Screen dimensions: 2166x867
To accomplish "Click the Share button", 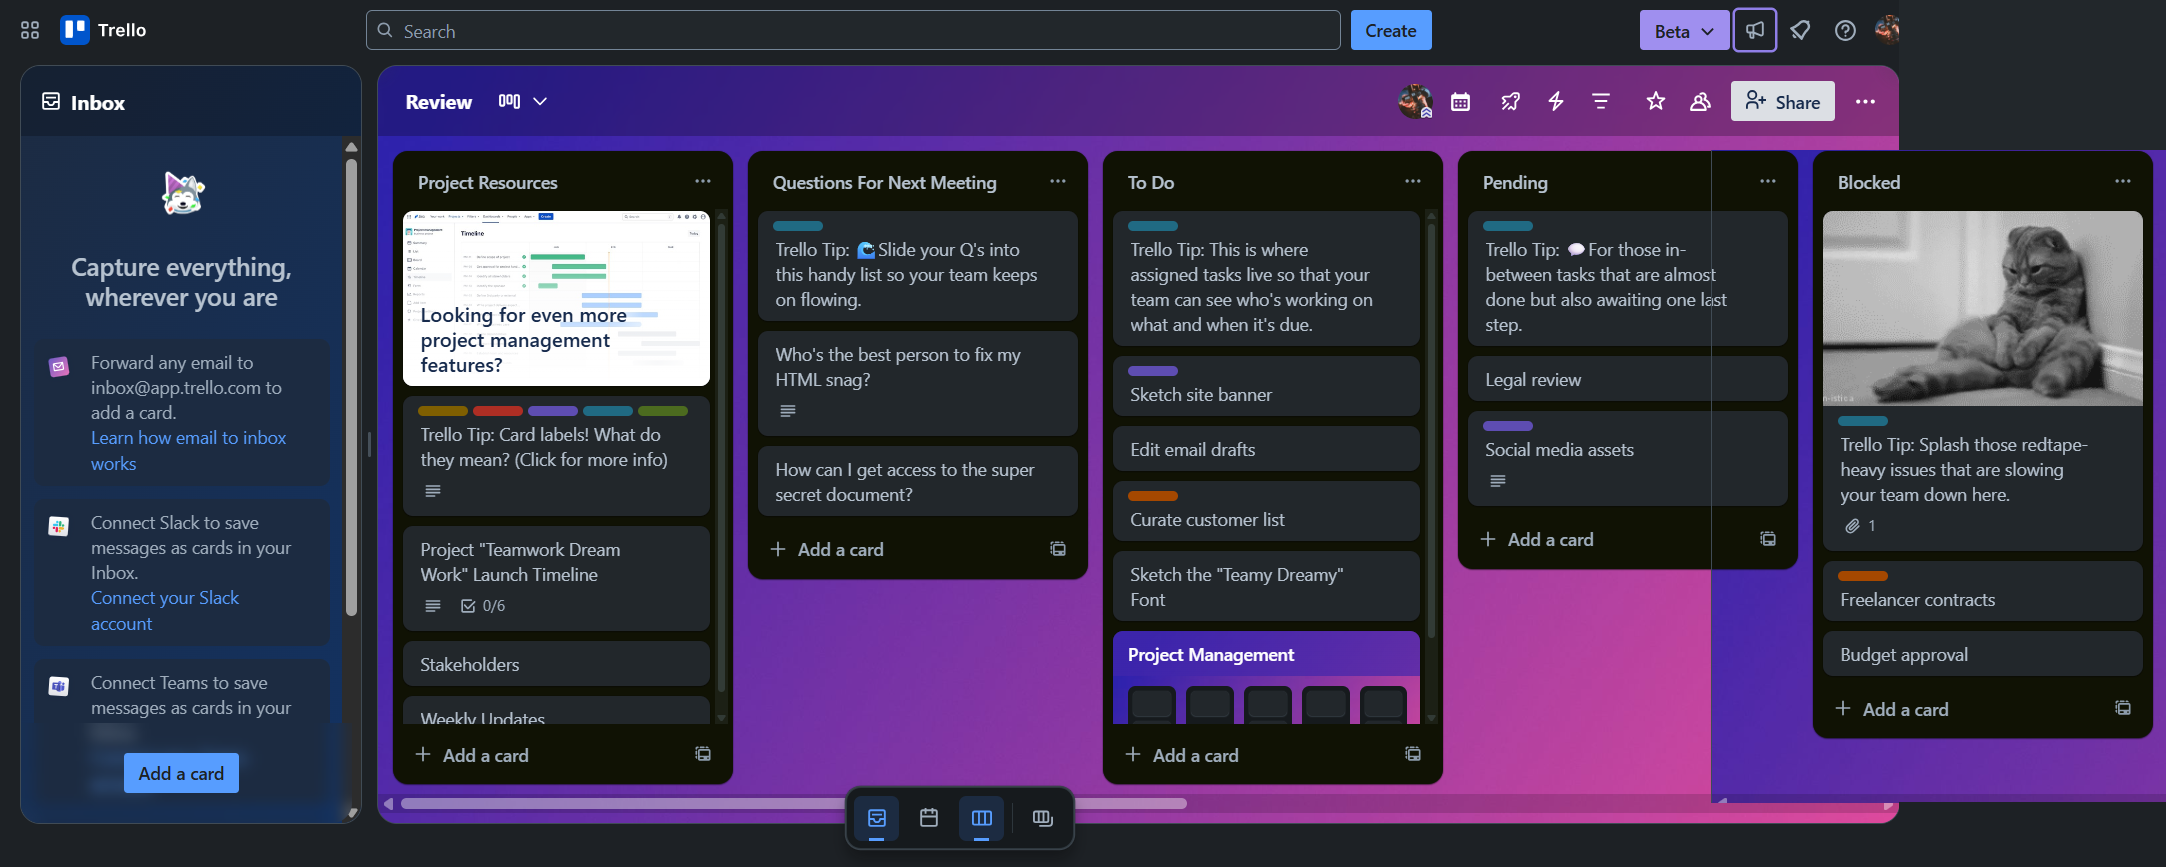I will click(1783, 101).
